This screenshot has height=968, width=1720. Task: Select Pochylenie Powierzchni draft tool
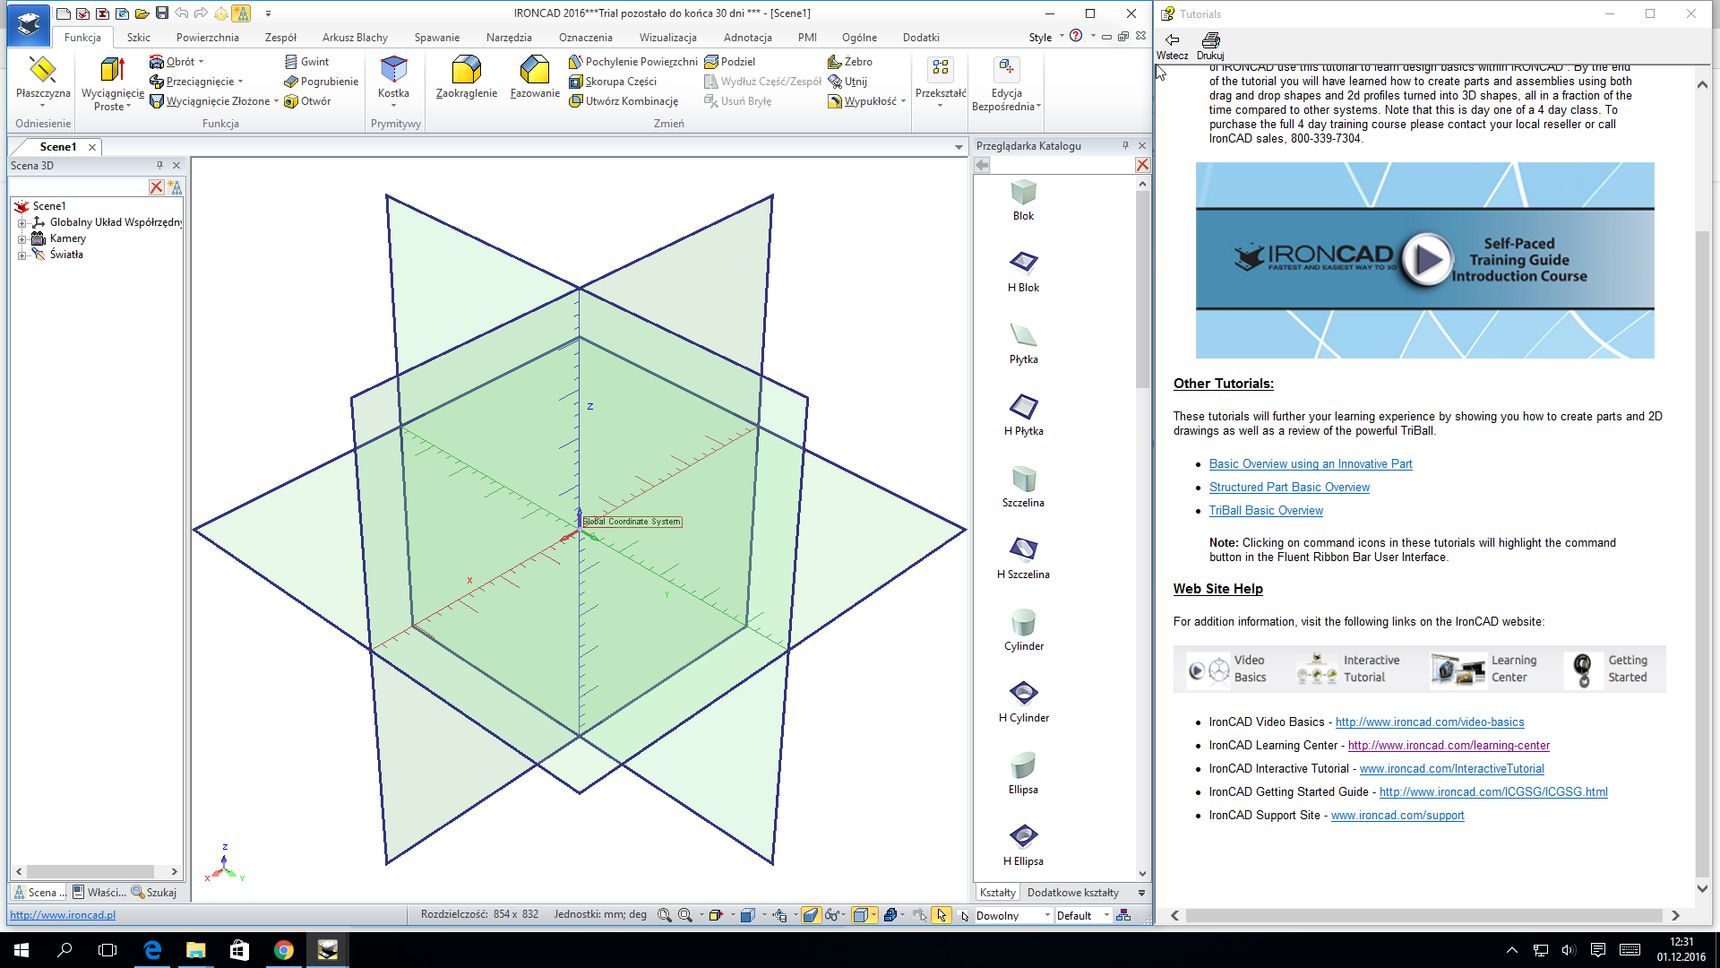pos(633,61)
